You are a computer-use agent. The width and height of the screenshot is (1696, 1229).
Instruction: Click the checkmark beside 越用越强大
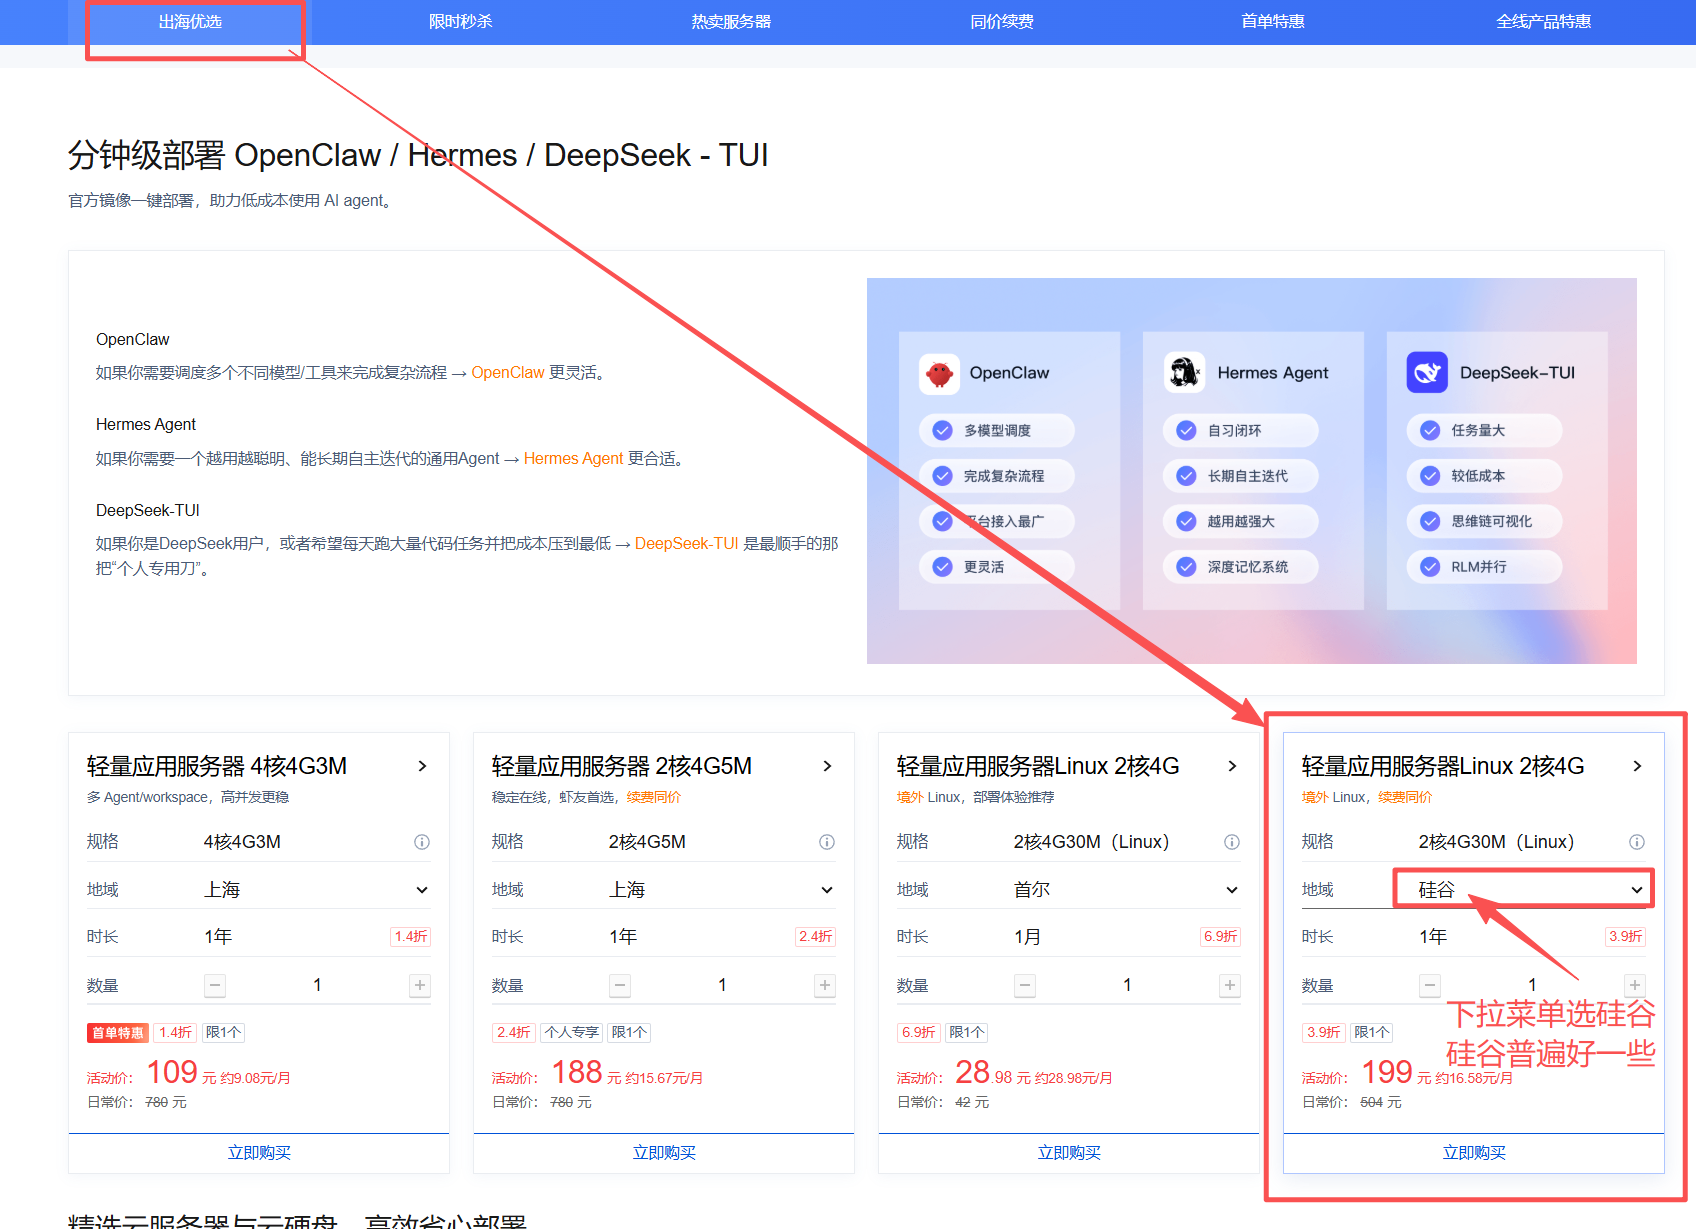click(1186, 521)
